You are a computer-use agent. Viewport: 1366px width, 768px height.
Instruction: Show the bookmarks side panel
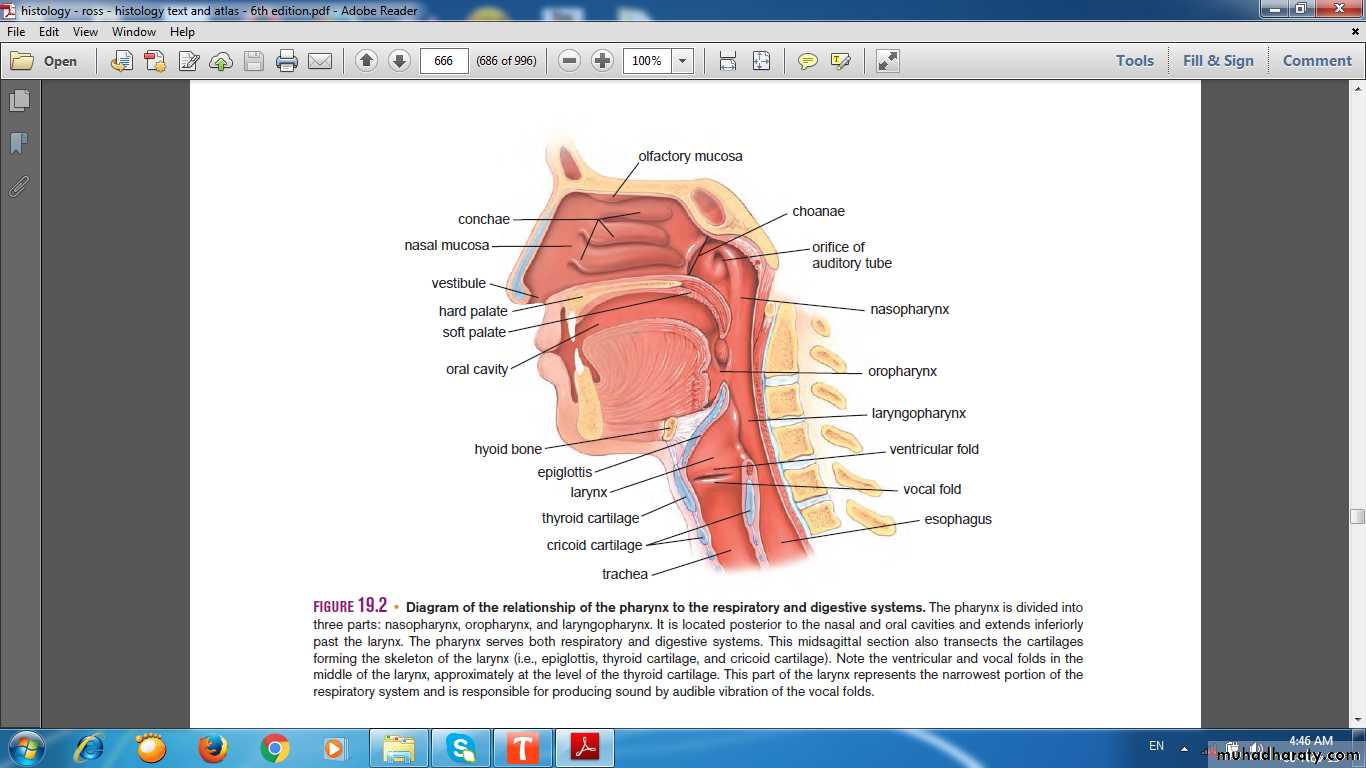coord(19,144)
